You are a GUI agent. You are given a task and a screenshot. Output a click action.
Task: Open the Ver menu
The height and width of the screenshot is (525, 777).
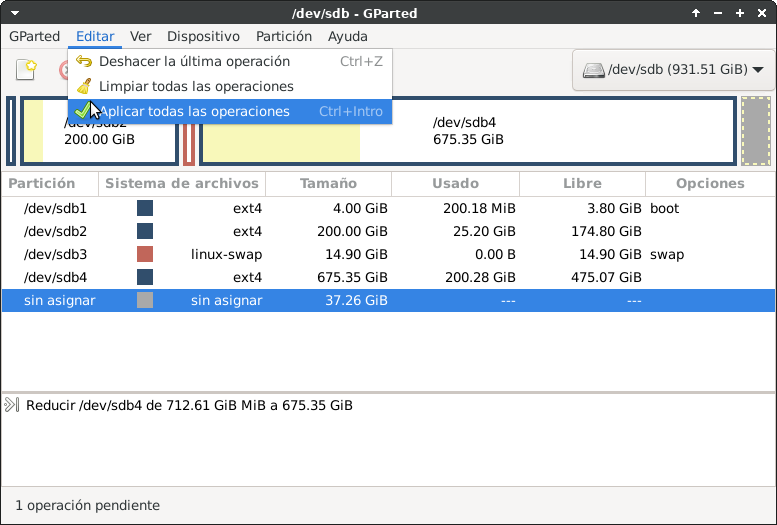tap(141, 36)
